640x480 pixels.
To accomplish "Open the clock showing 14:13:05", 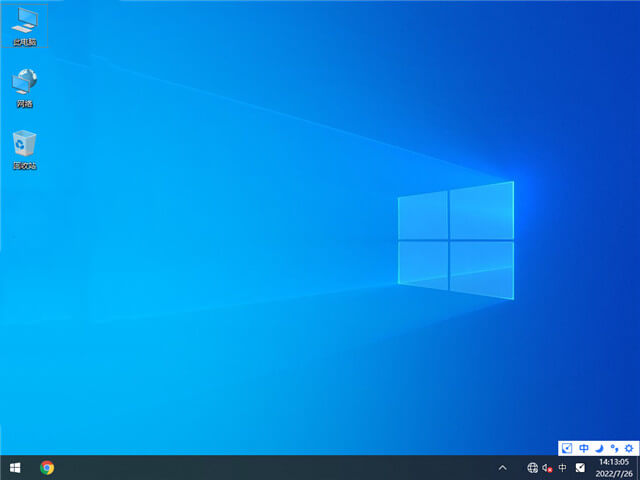I will [614, 468].
